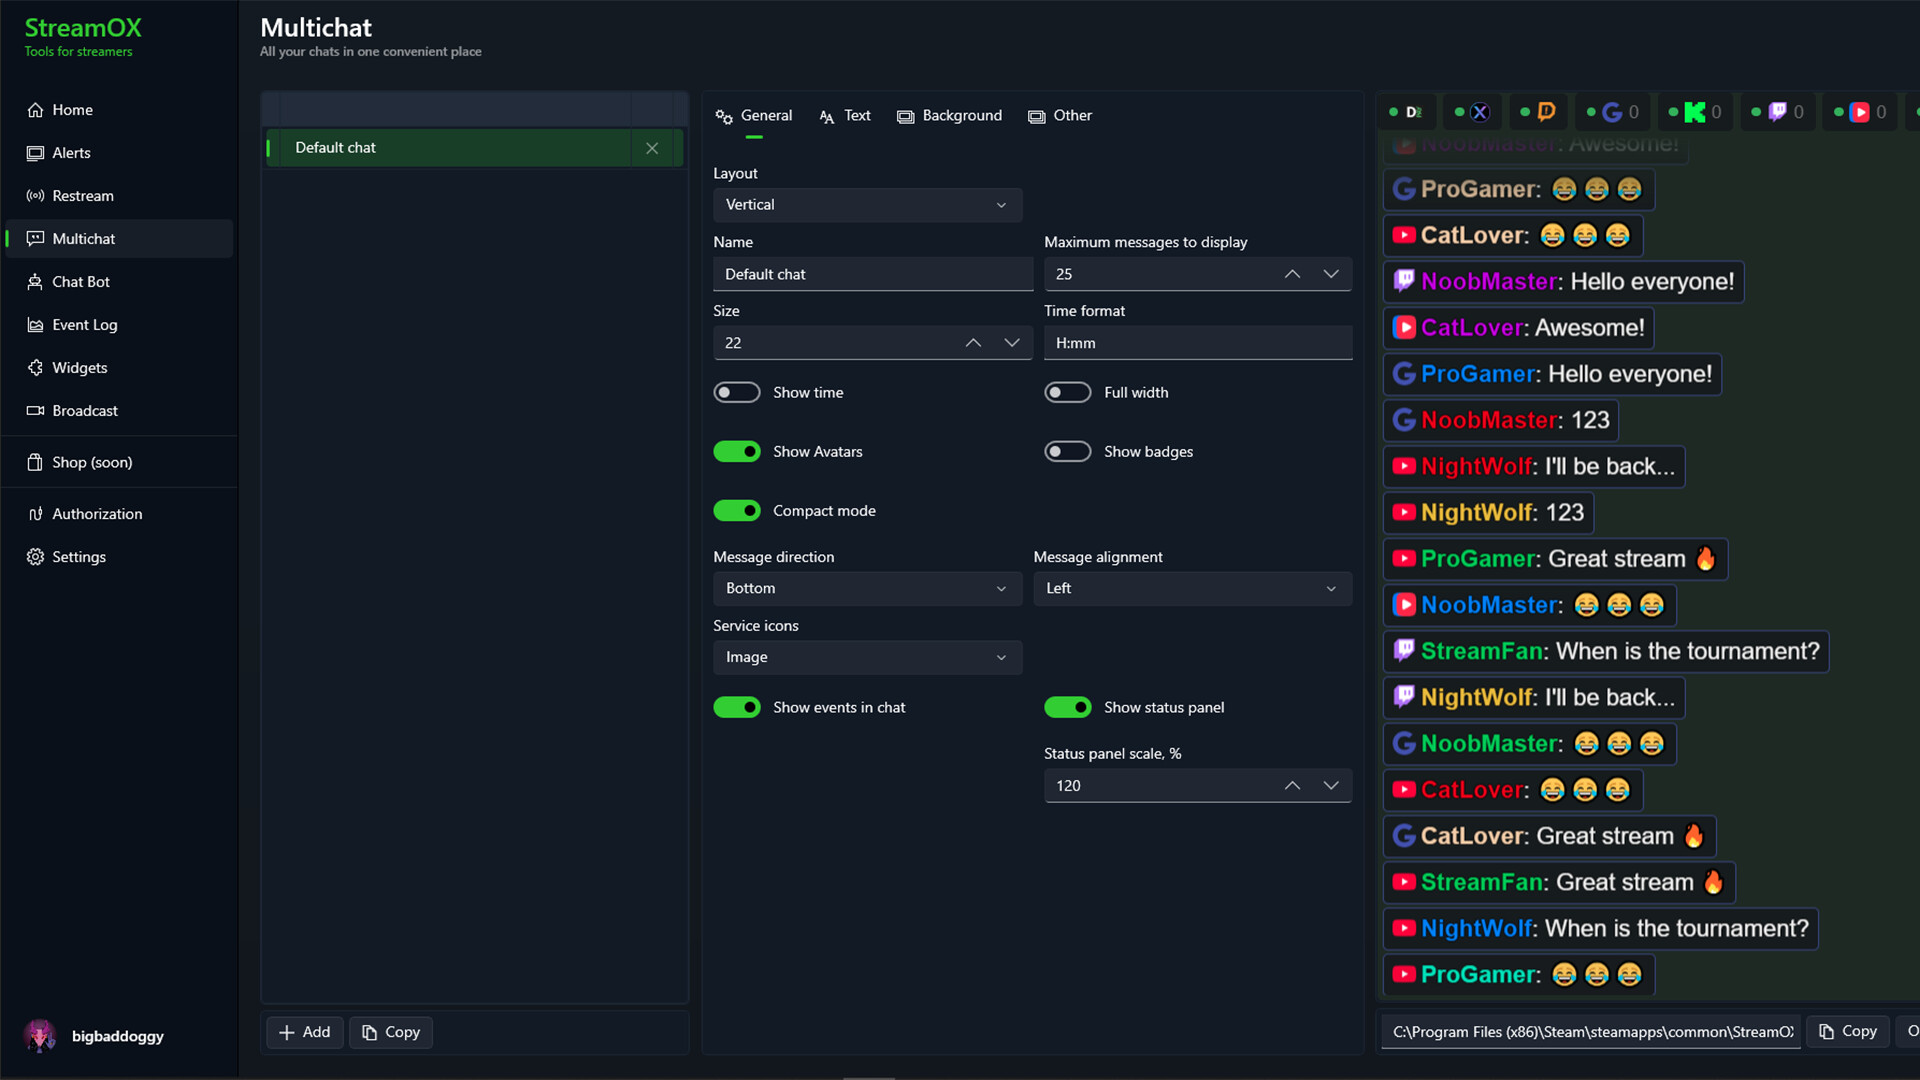The width and height of the screenshot is (1920, 1080).
Task: Open Settings in the sidebar
Action: tap(119, 557)
